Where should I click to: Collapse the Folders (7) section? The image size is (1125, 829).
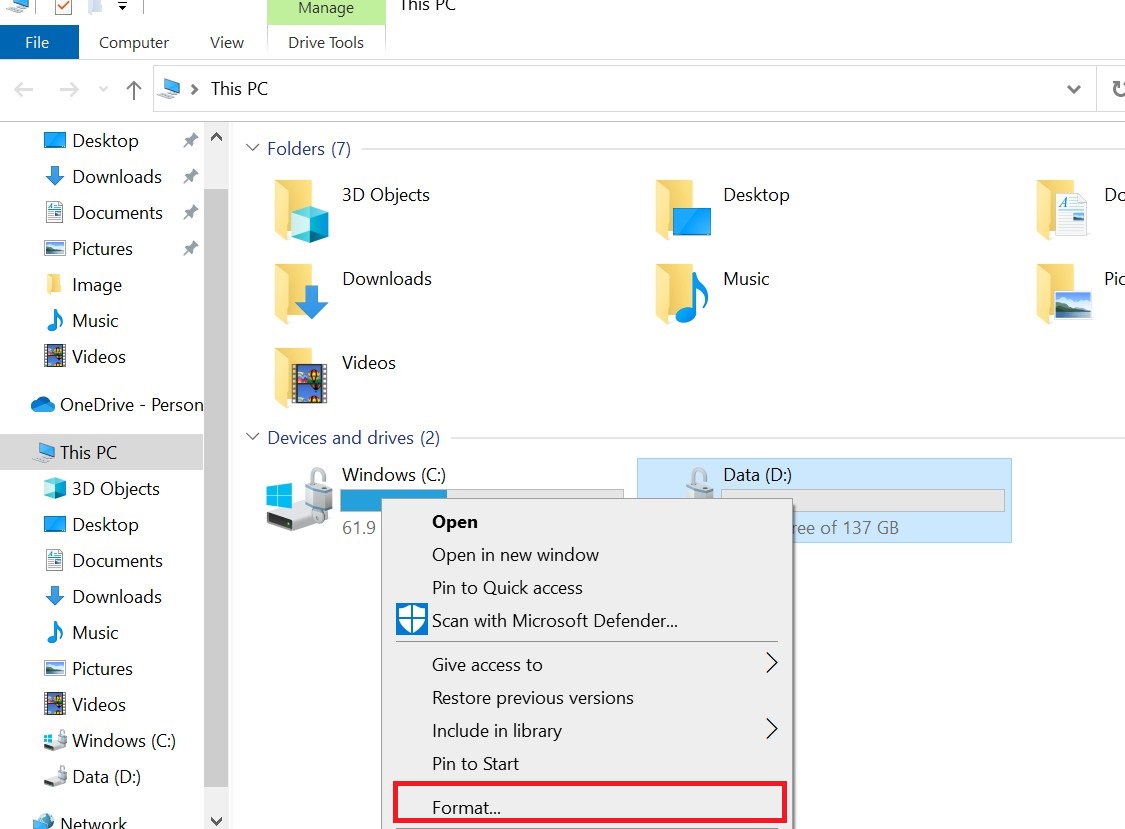point(252,147)
